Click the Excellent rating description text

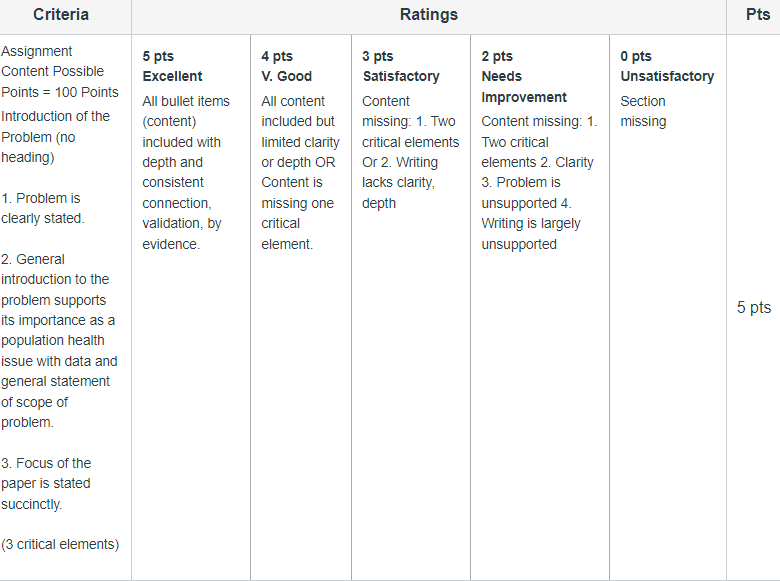pos(186,173)
